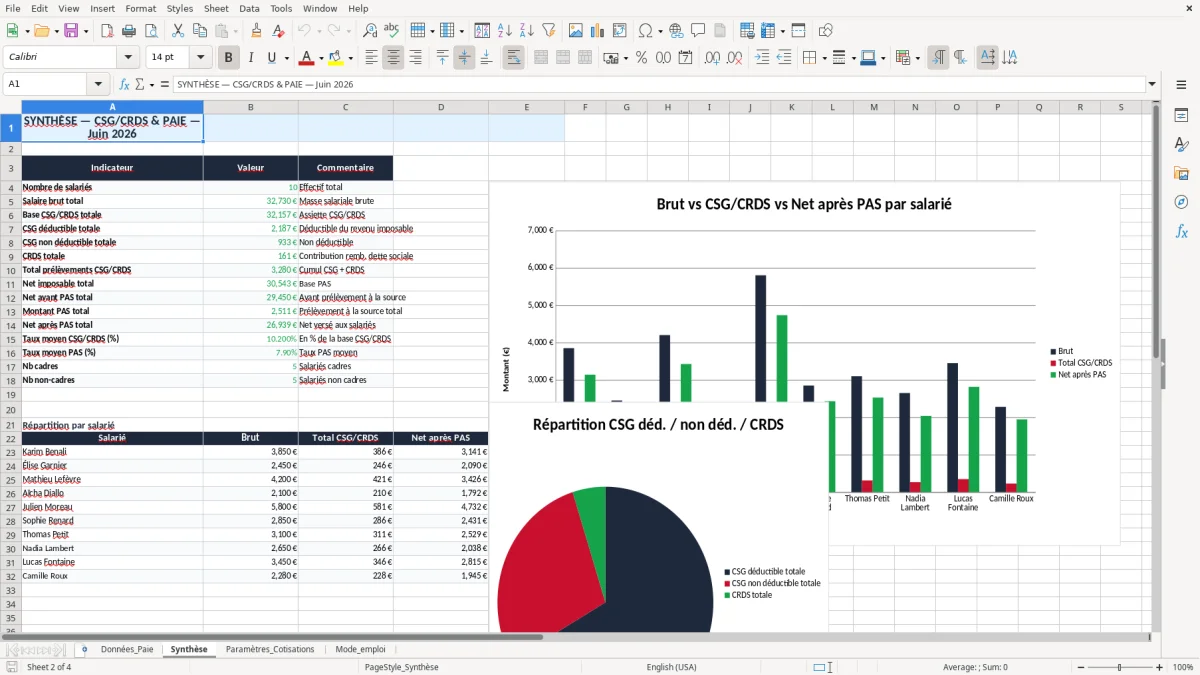Open underline style dropdown arrow
This screenshot has height=675, width=1200.
pyautogui.click(x=286, y=58)
